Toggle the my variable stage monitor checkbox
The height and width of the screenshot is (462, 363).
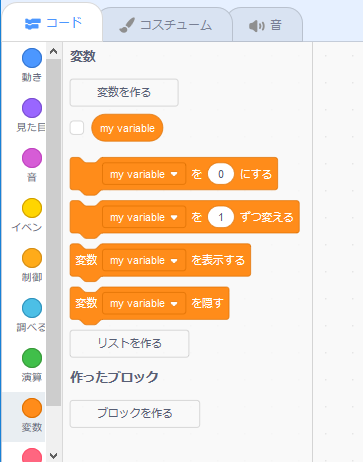click(x=77, y=128)
